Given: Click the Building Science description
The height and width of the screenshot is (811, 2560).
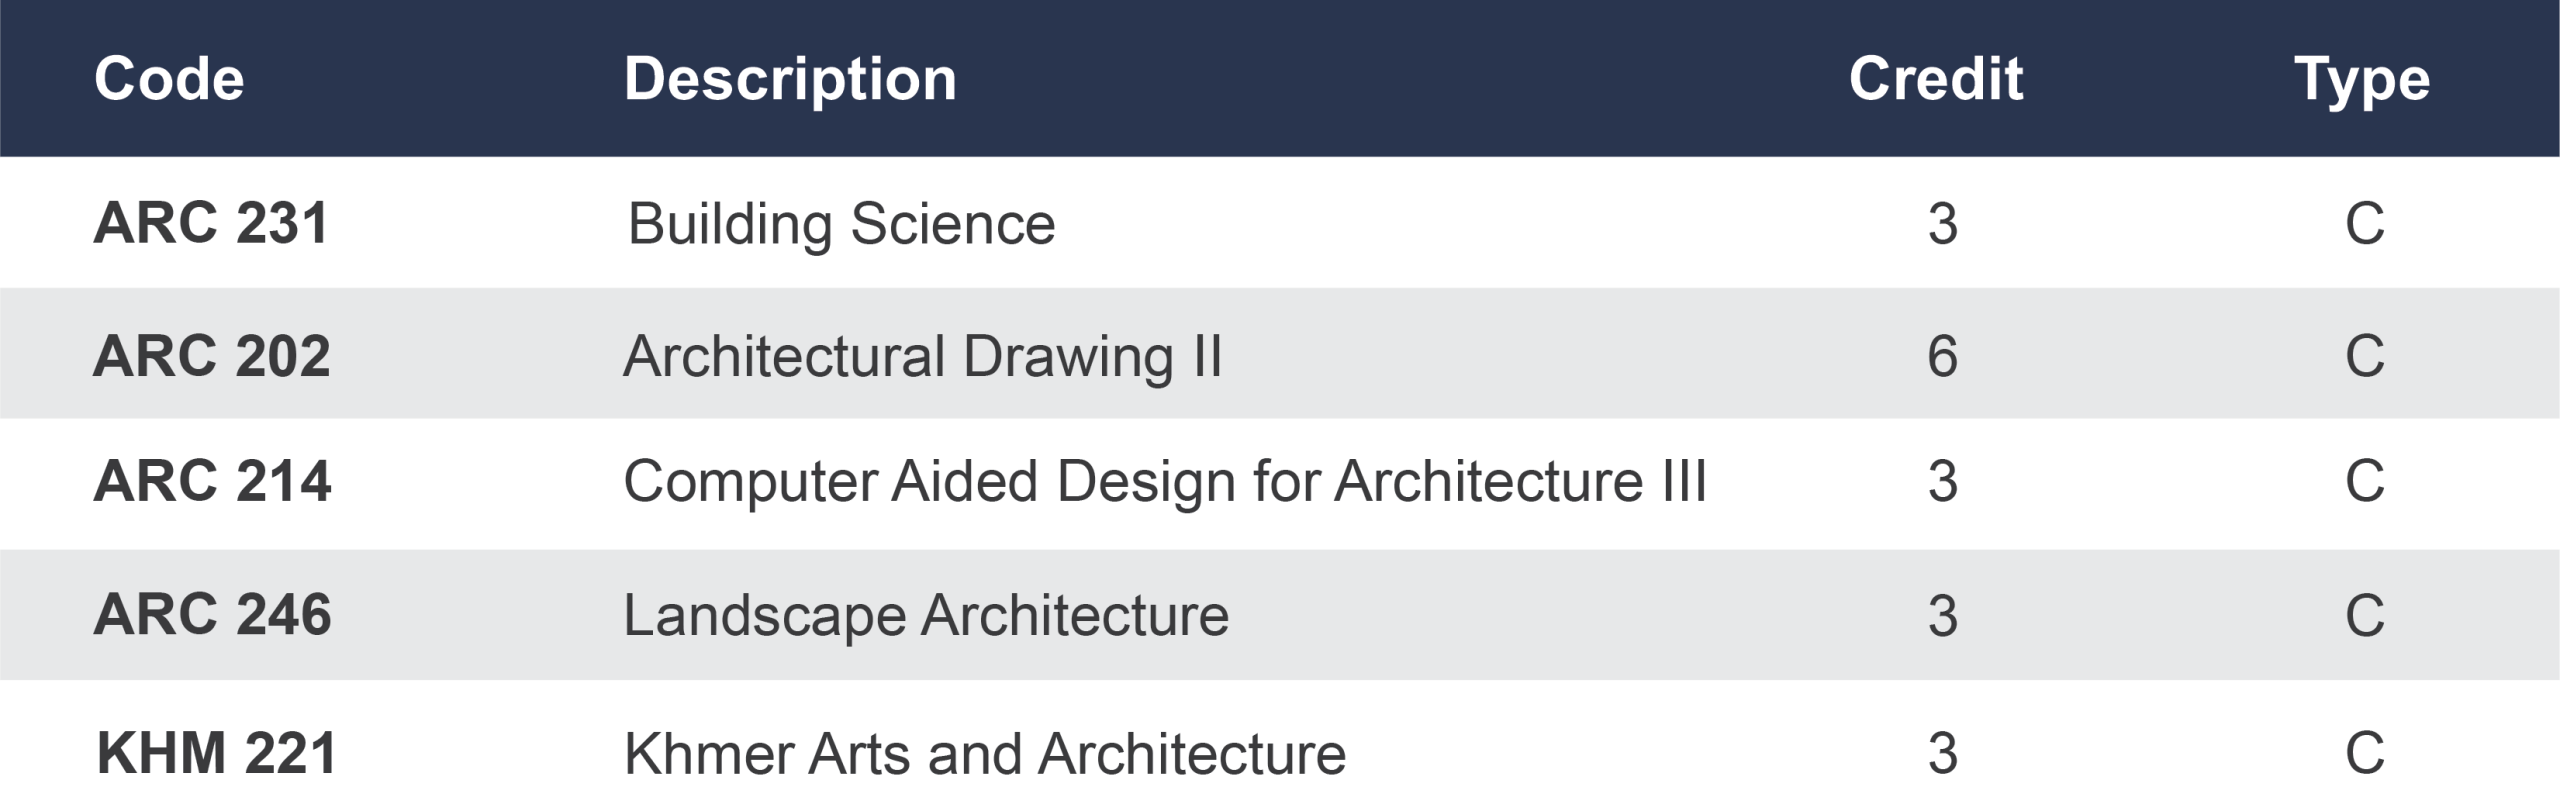Looking at the screenshot, I should 841,224.
